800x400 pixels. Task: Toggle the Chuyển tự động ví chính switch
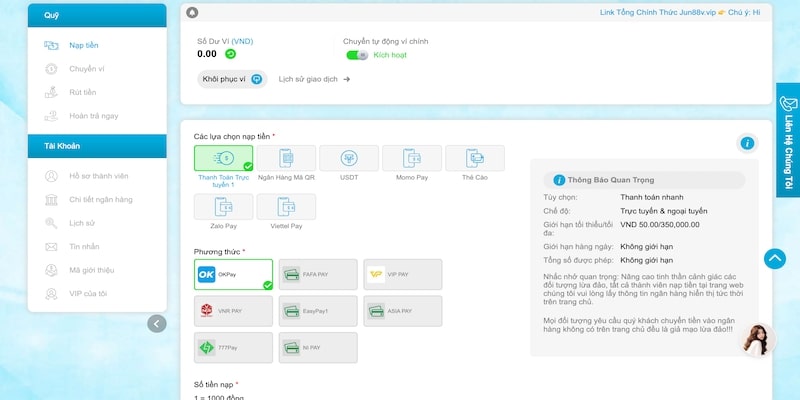point(357,55)
